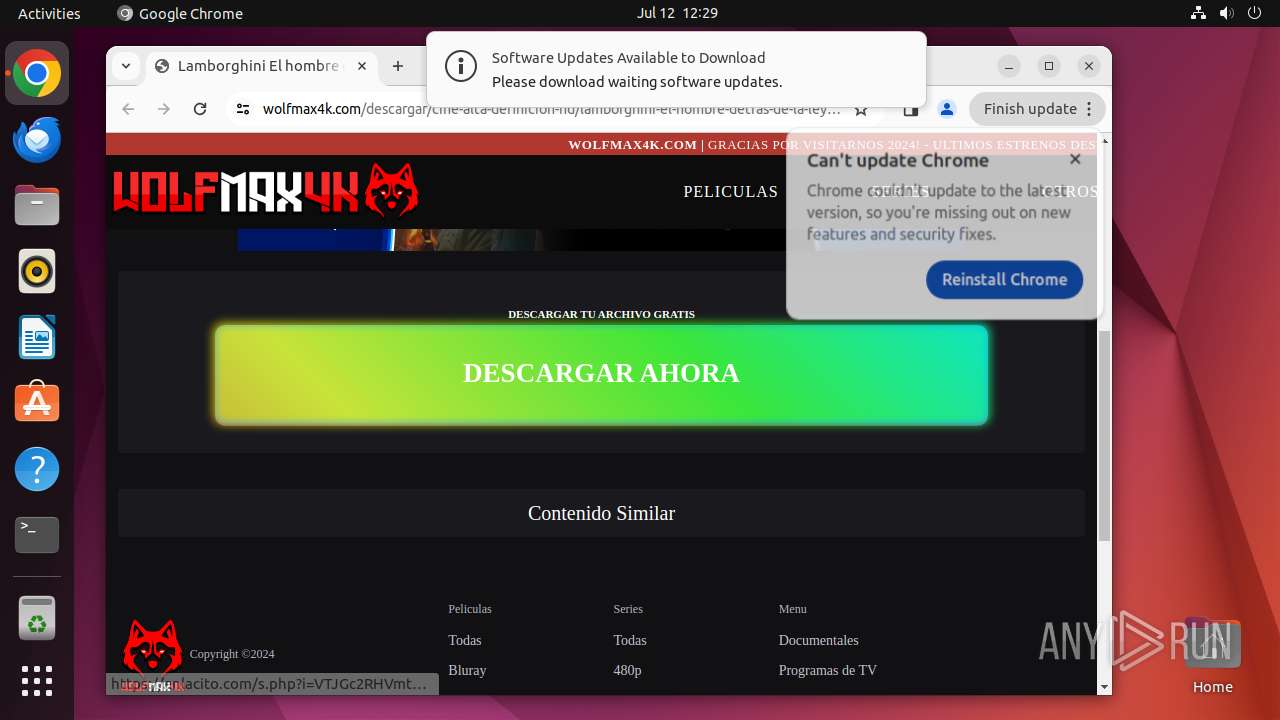Viewport: 1280px width, 720px height.
Task: Open the Home folder desktop icon
Action: (x=1212, y=657)
